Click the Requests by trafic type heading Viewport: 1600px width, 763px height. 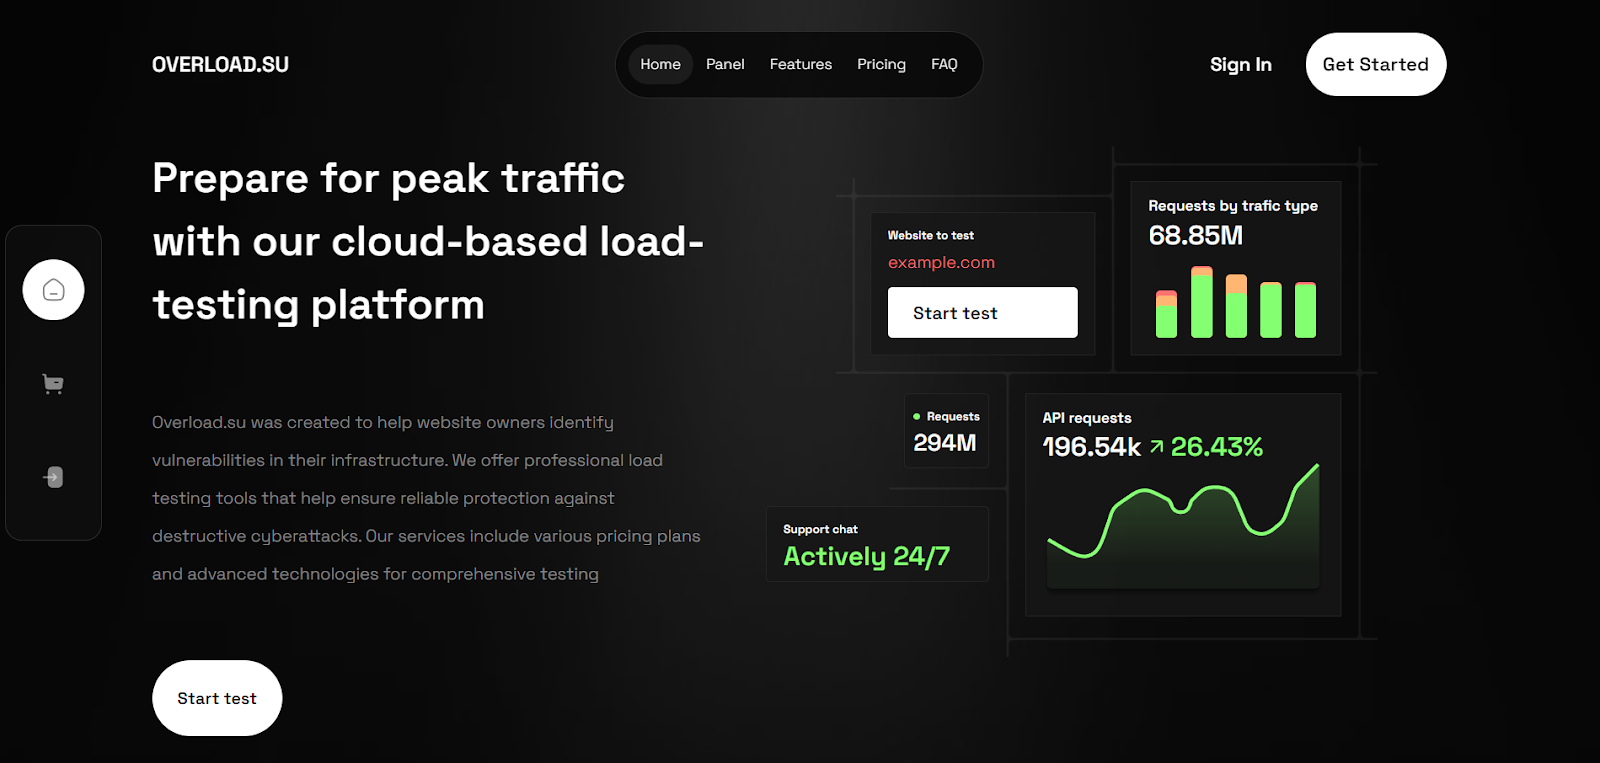(x=1233, y=206)
